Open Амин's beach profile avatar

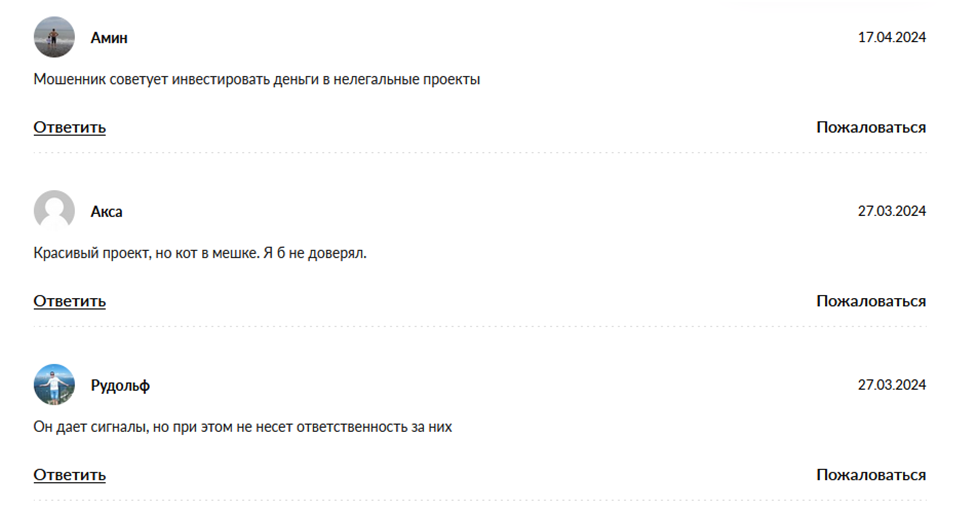tap(54, 37)
